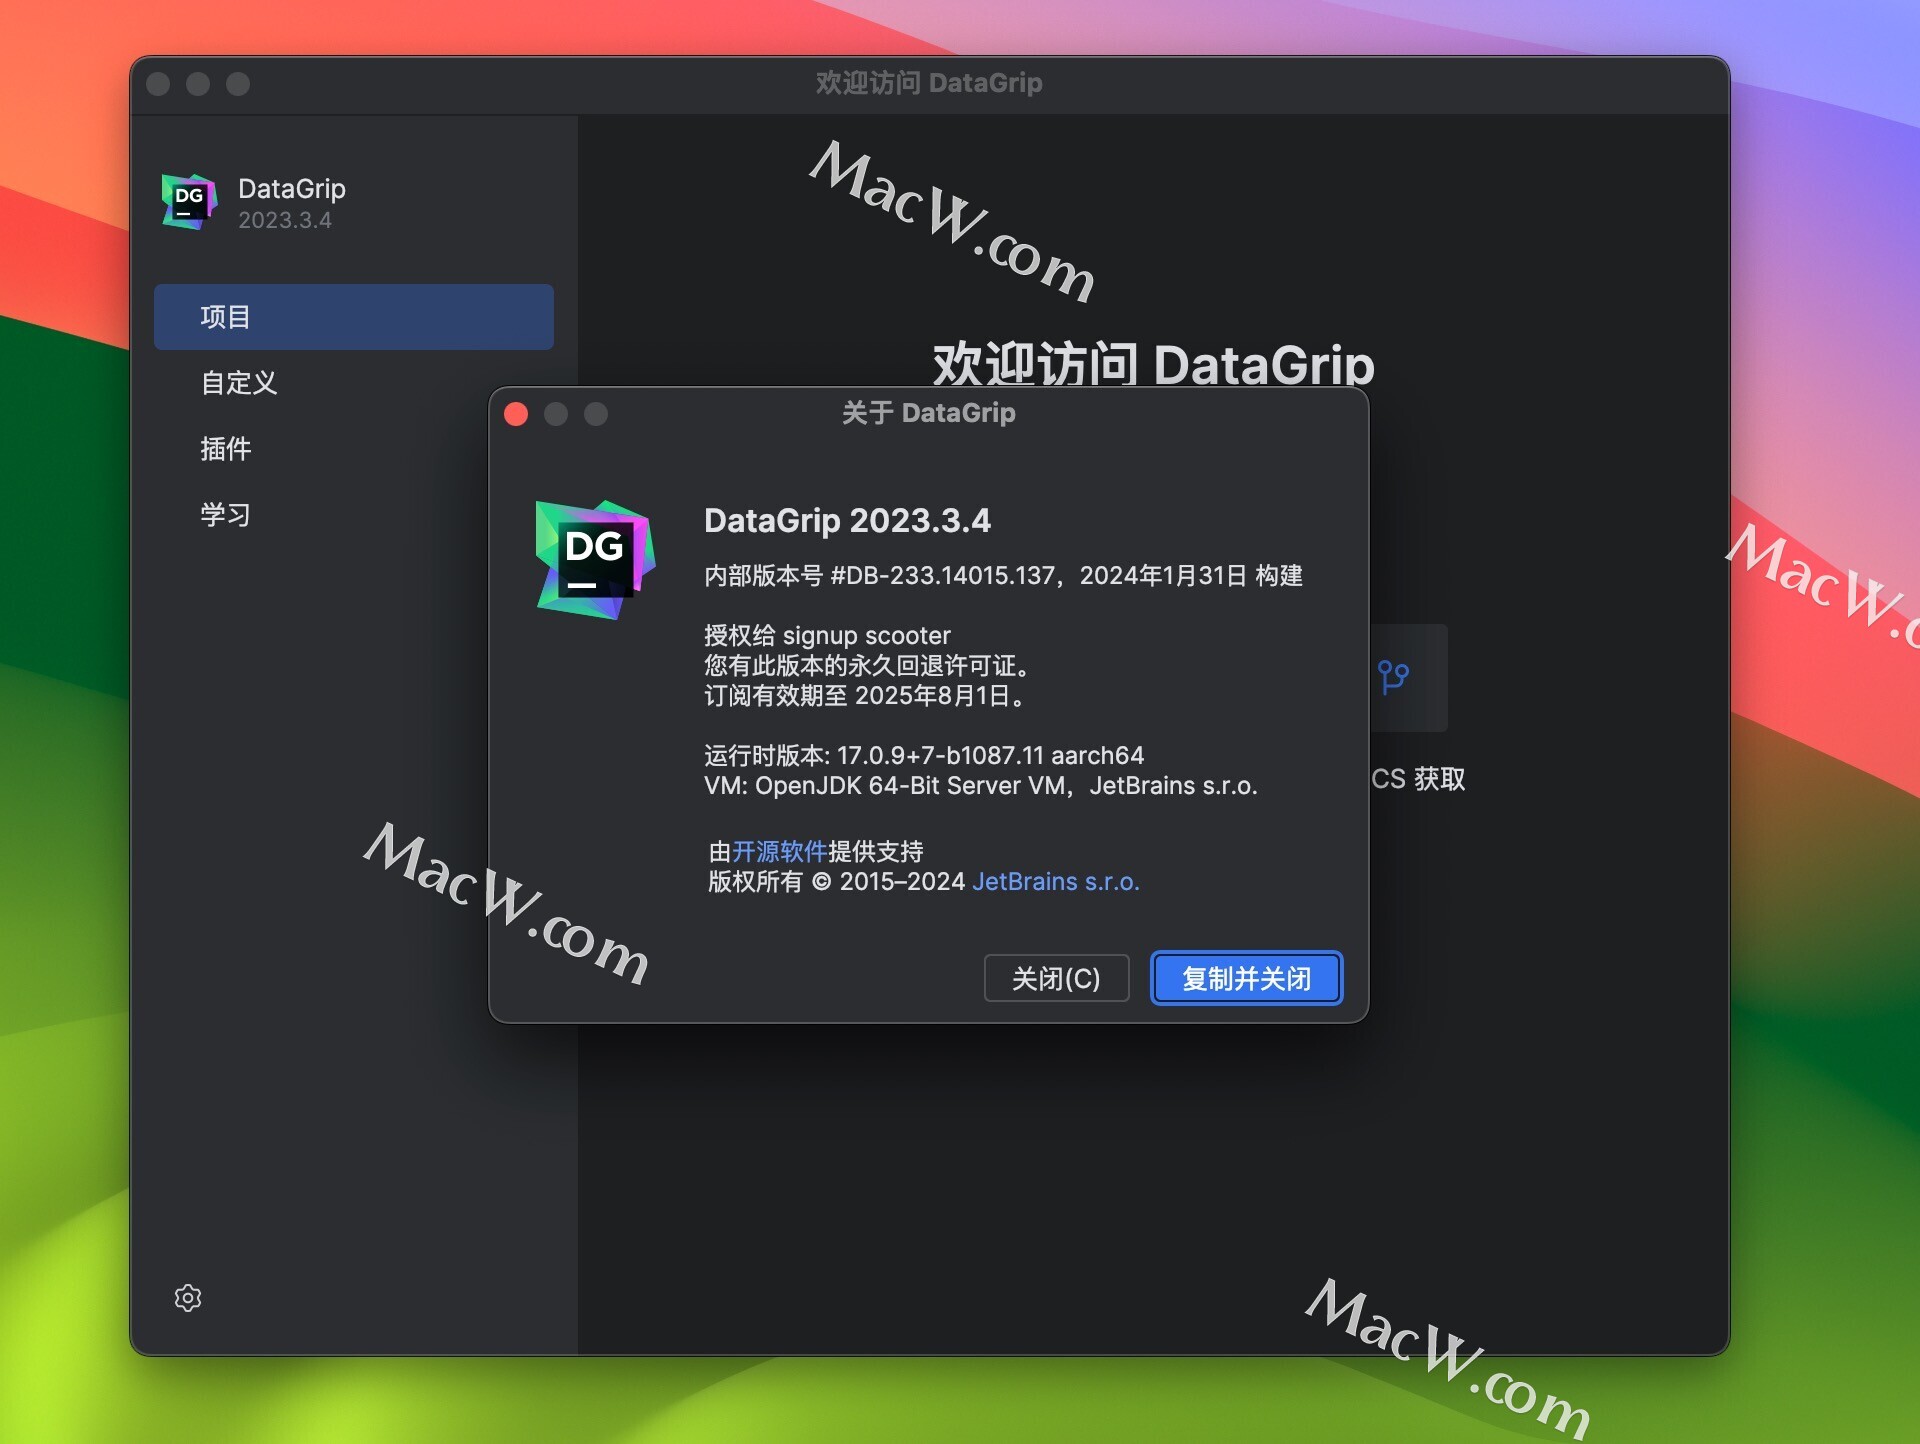The image size is (1920, 1444).
Task: Switch to the 插件 tab
Action: (225, 449)
